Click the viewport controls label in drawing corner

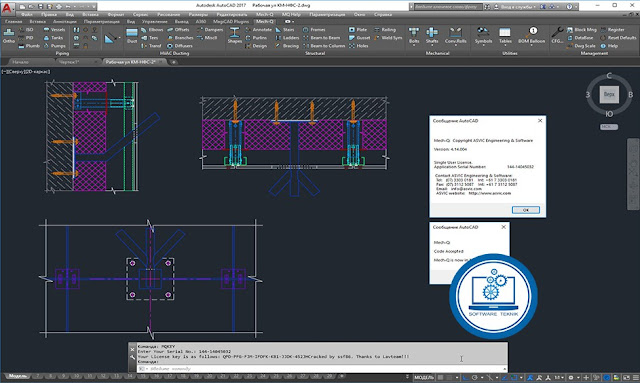coord(26,71)
